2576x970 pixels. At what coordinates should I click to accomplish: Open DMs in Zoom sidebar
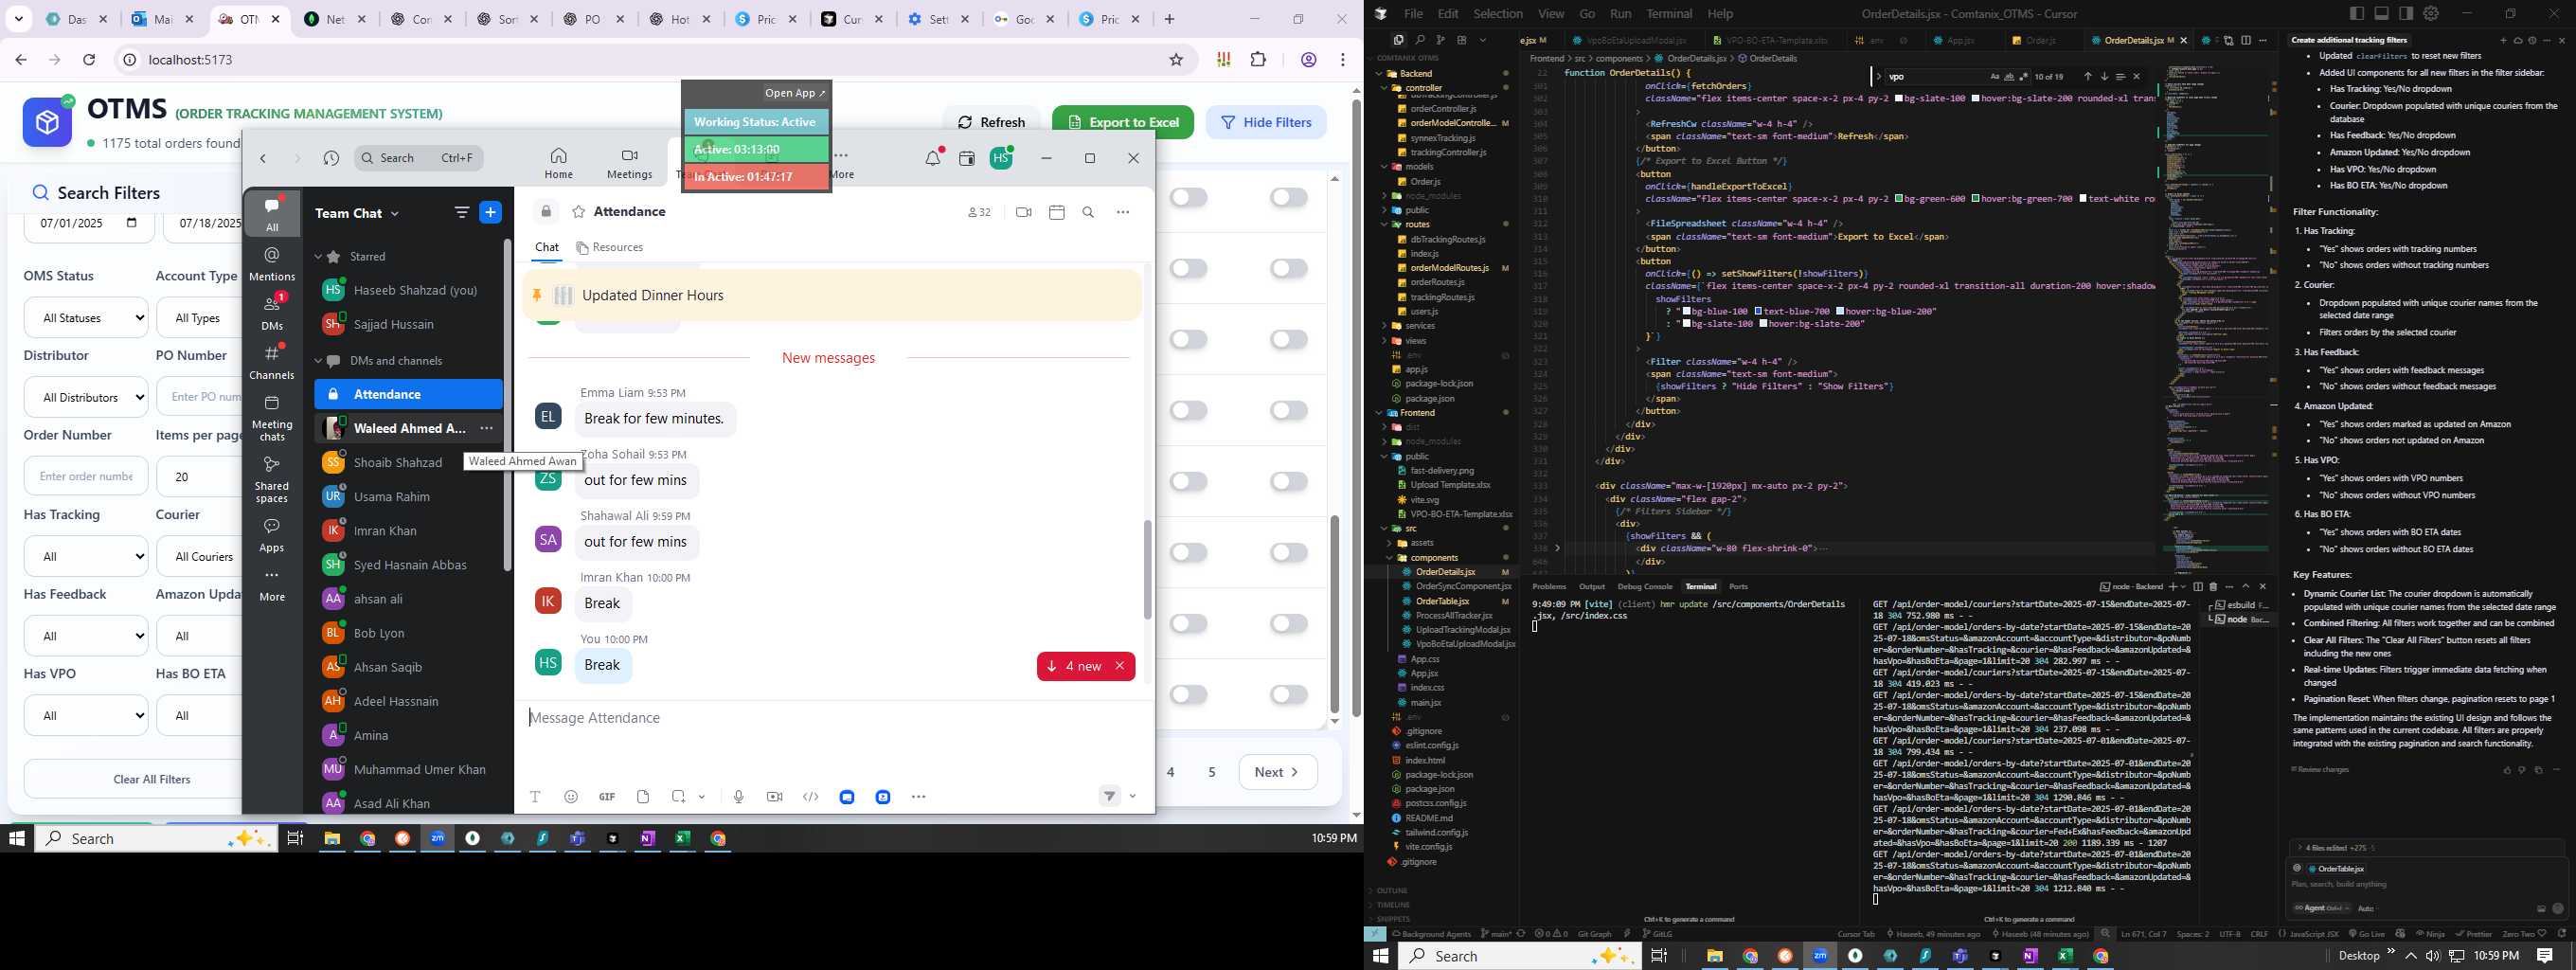click(272, 312)
